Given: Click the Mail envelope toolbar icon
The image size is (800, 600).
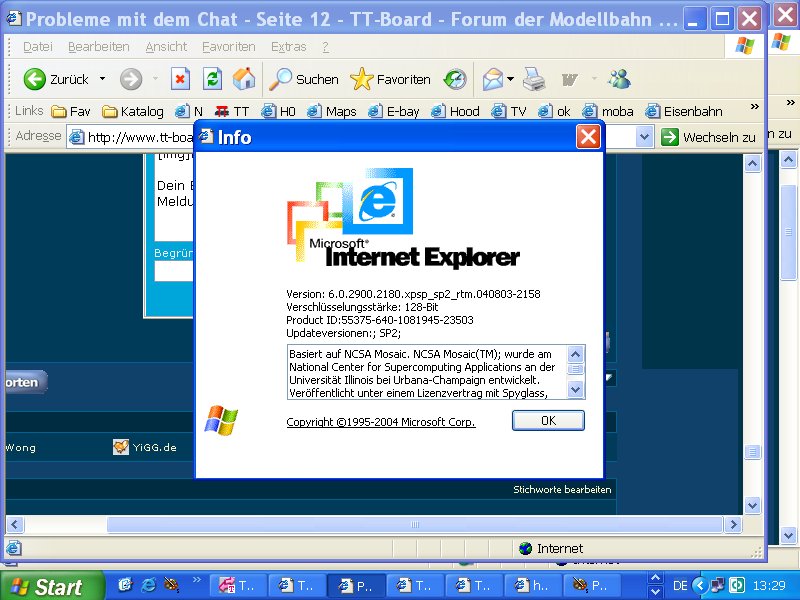Looking at the screenshot, I should point(492,79).
